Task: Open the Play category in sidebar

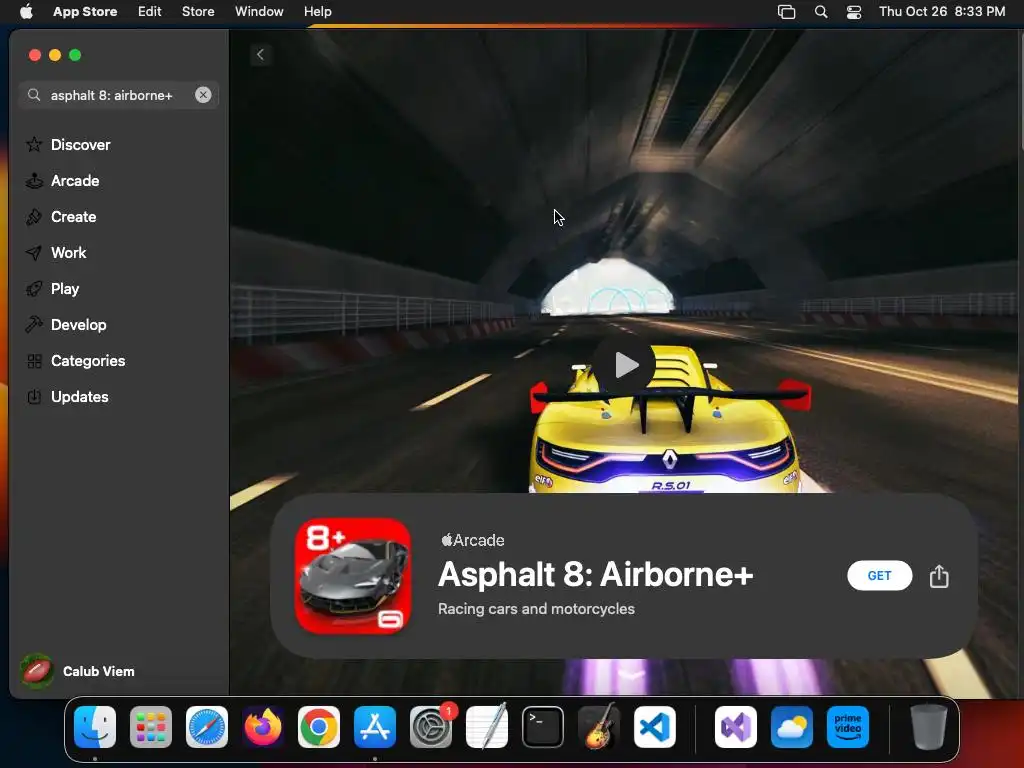Action: pos(52,289)
